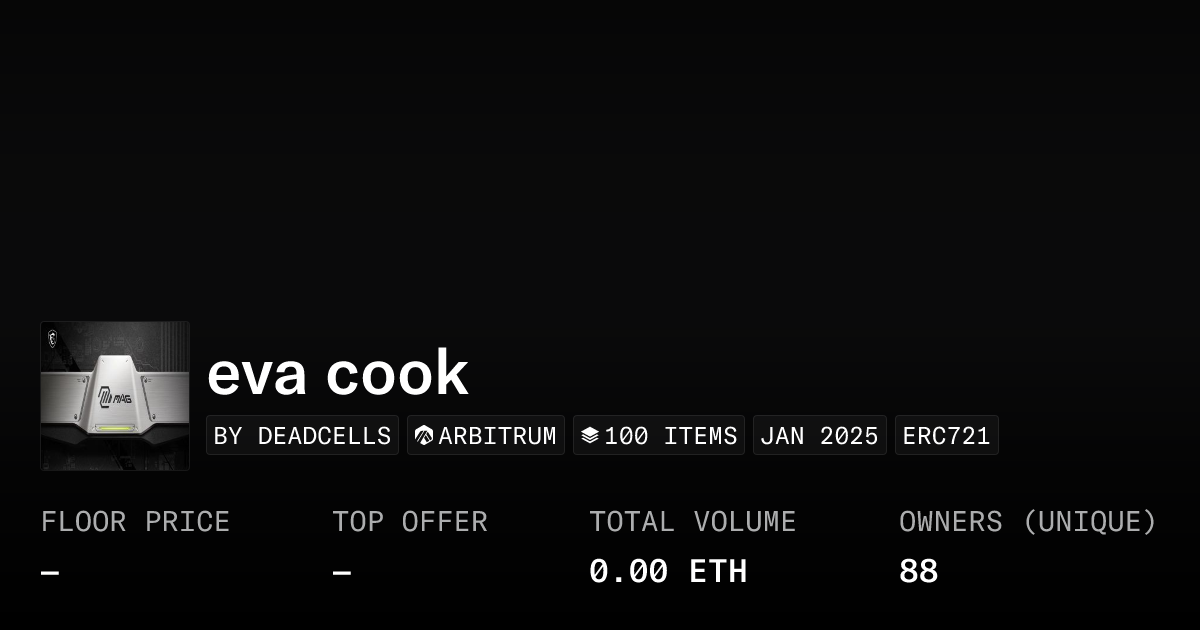Click the MSI dragon logo in thumbnail
This screenshot has height=630, width=1200.
51,337
